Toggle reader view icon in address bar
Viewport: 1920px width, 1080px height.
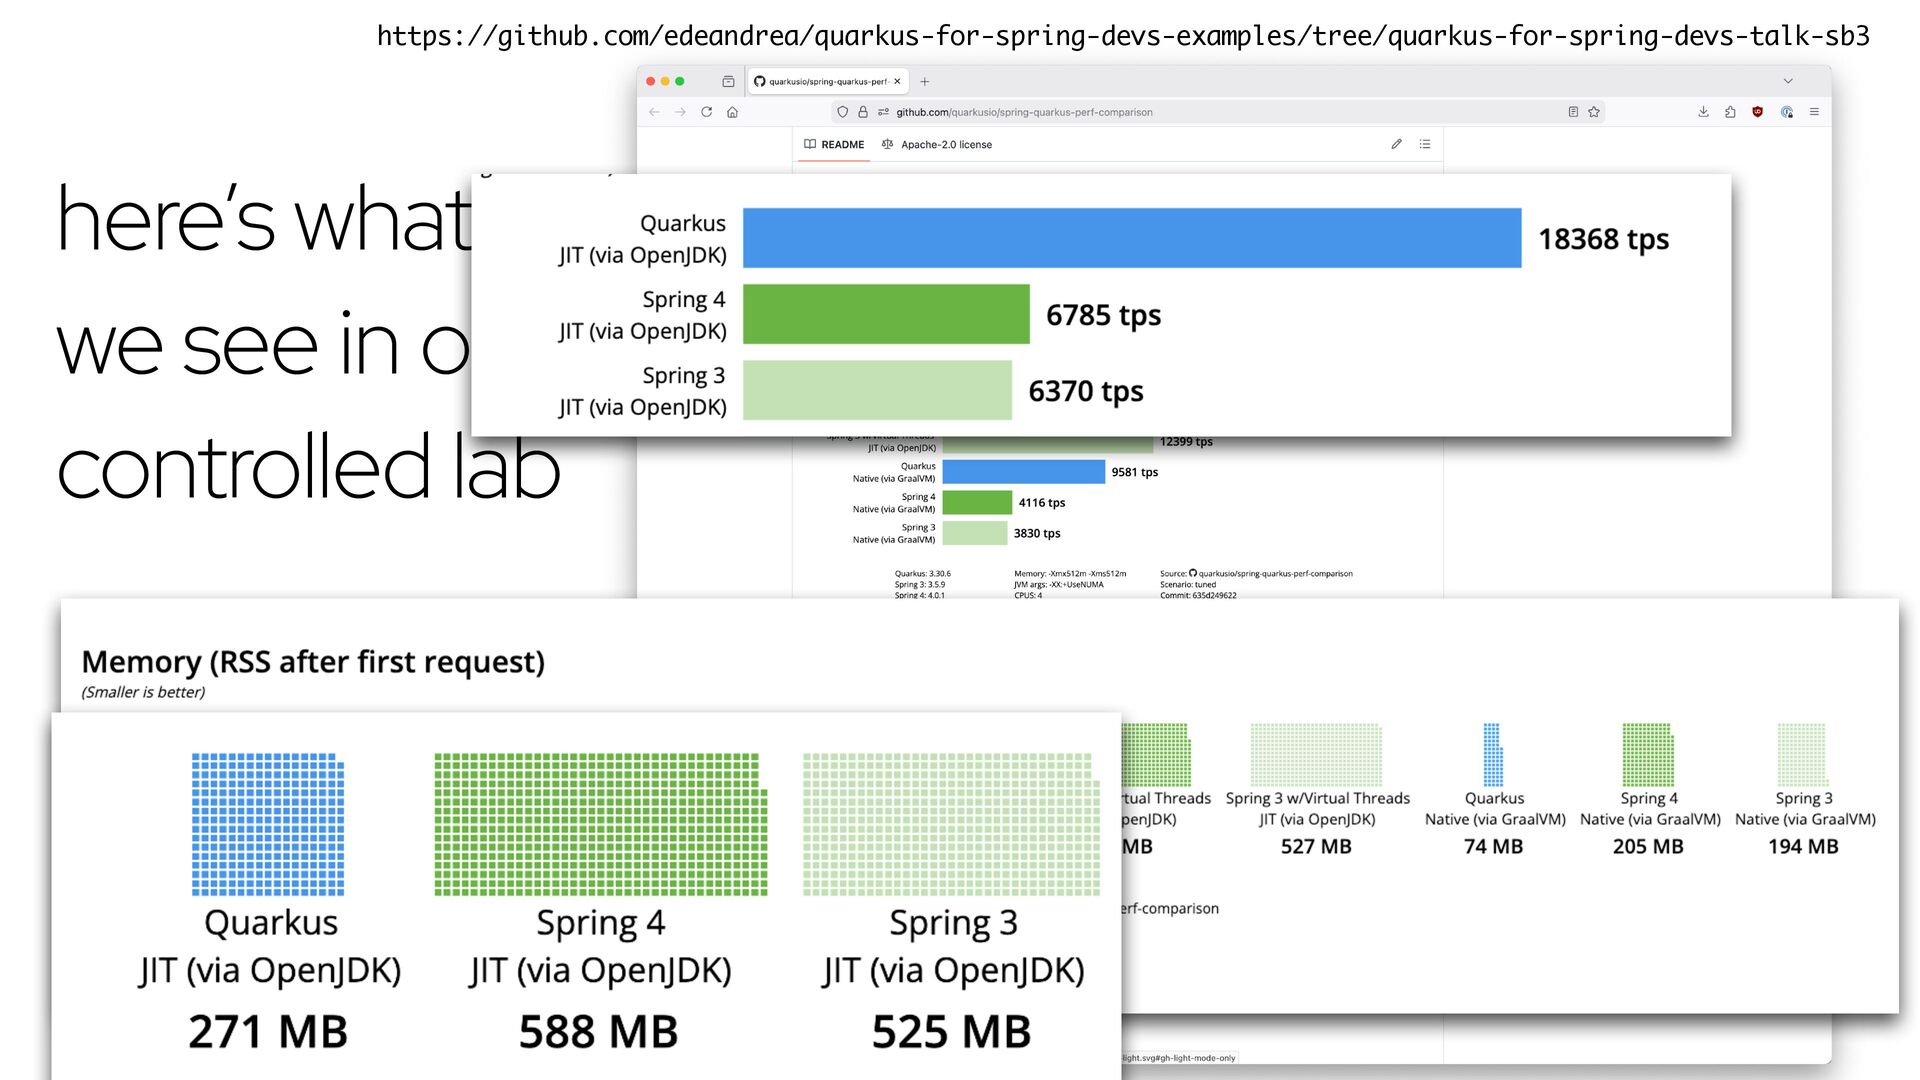(1573, 112)
